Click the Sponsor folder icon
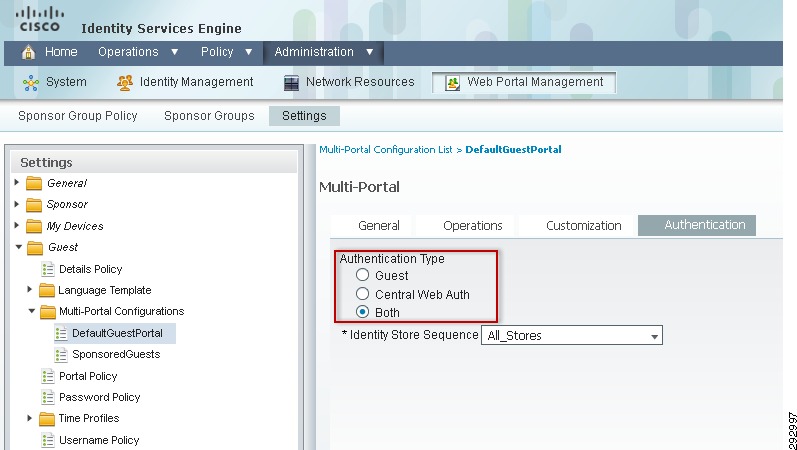The height and width of the screenshot is (450, 797). [x=34, y=204]
